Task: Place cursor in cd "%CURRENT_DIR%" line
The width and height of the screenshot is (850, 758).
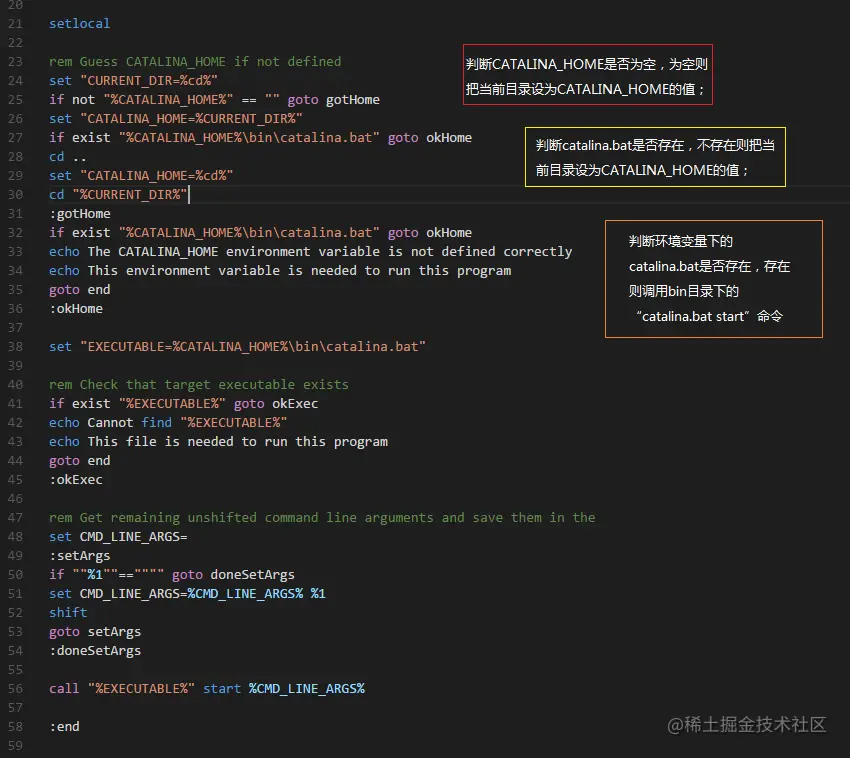Action: 118,195
